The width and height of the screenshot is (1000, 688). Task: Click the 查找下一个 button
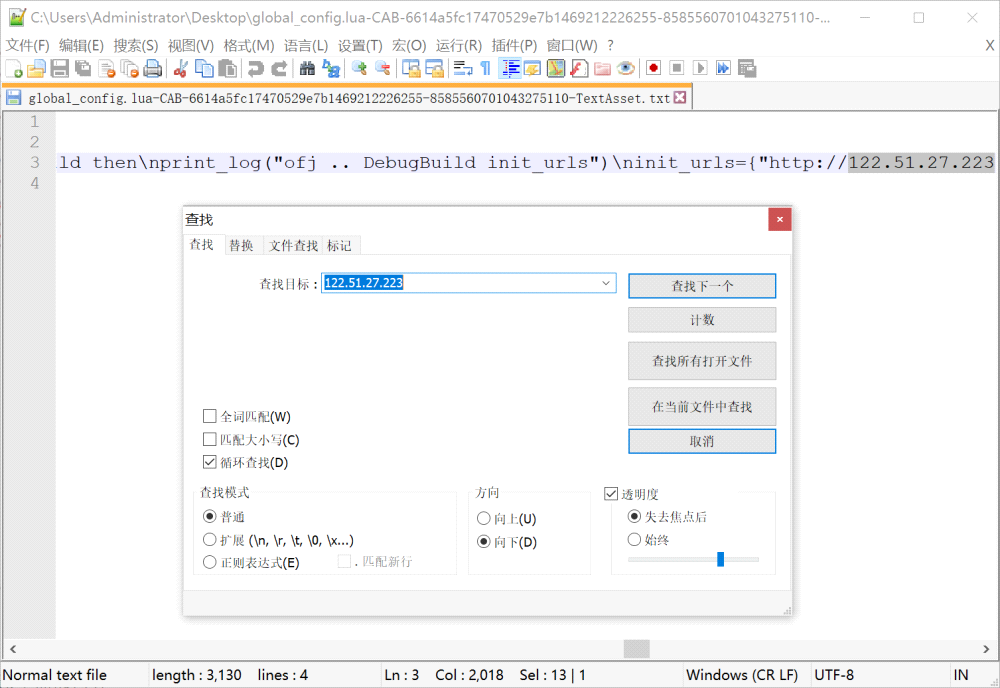(x=702, y=286)
